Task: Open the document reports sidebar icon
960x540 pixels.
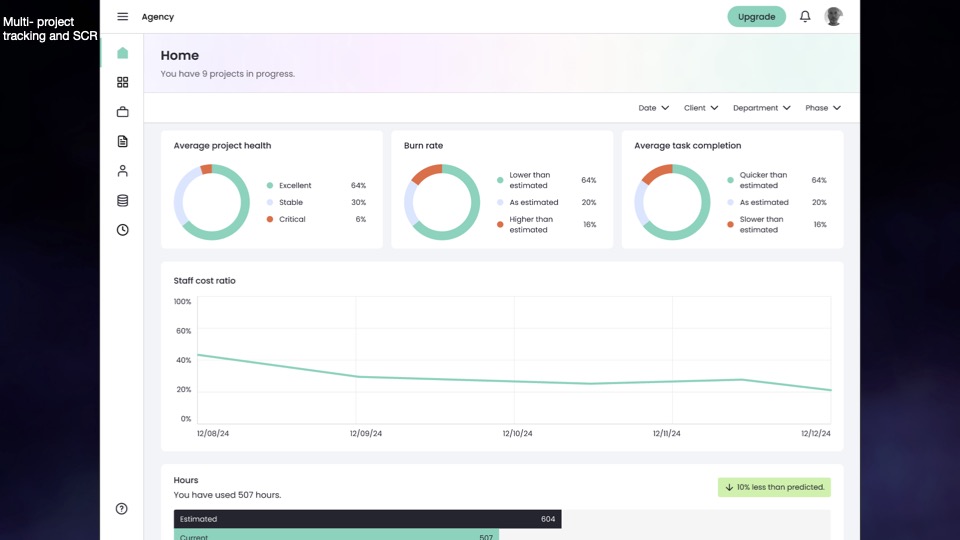Action: [122, 141]
